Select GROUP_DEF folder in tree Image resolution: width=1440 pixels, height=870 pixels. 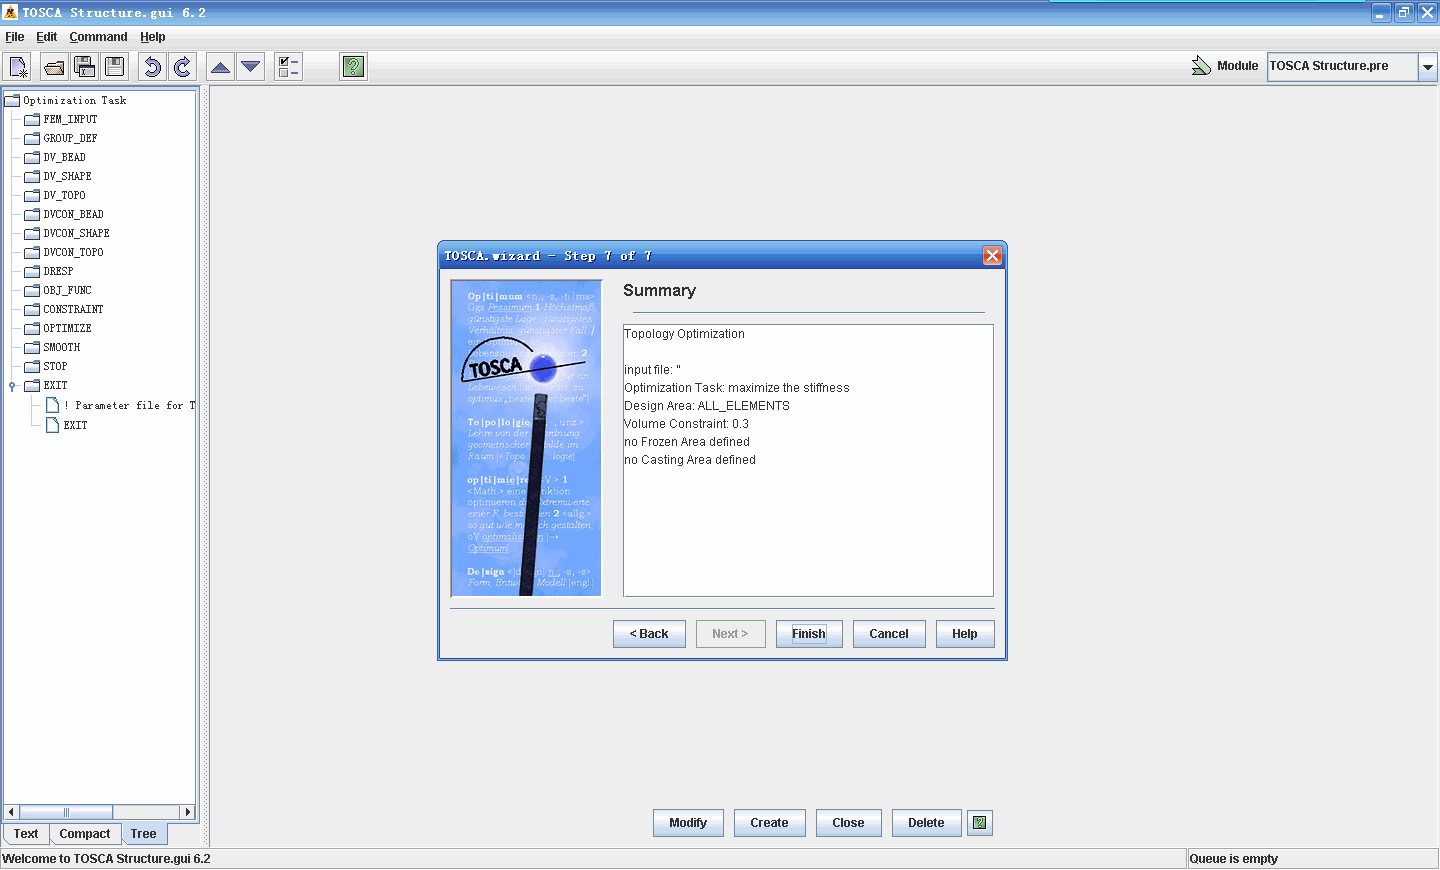(x=61, y=138)
